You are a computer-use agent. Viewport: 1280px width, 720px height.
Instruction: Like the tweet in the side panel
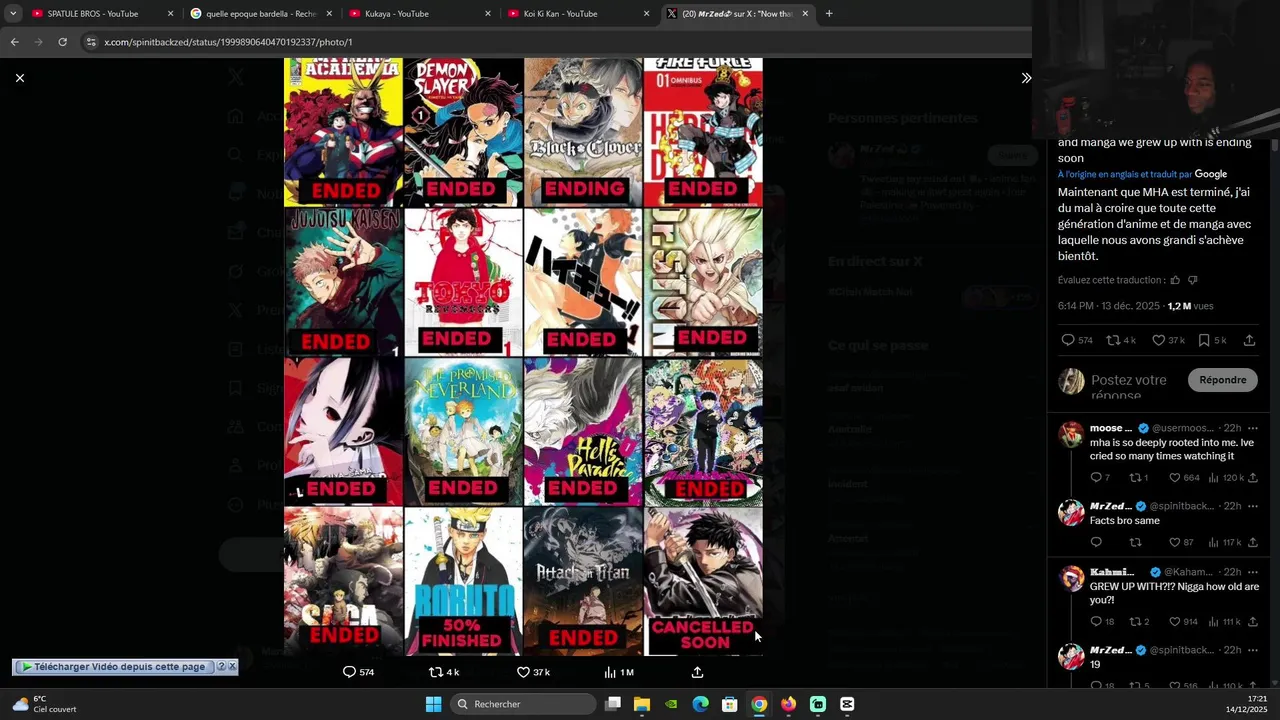tap(1158, 340)
